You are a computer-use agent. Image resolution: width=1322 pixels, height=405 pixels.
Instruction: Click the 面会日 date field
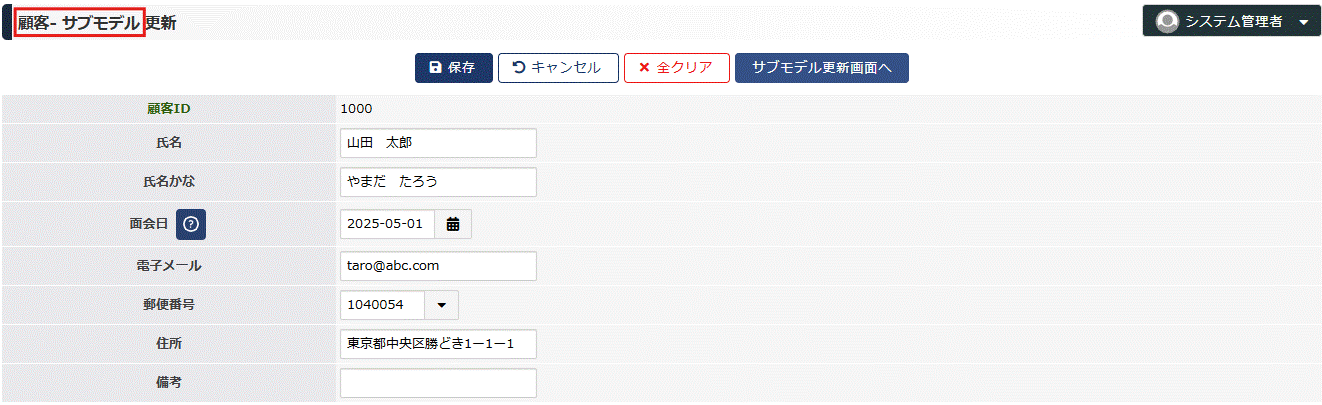pos(388,224)
